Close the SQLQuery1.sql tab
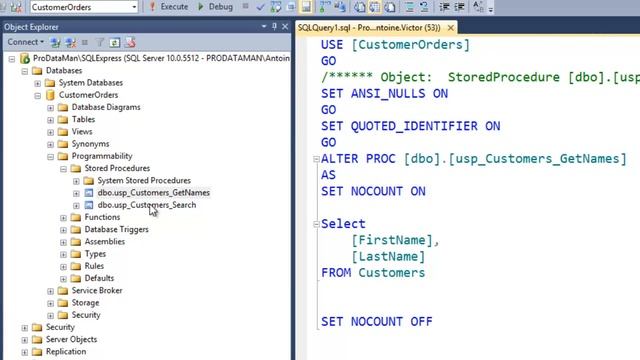 coord(451,28)
